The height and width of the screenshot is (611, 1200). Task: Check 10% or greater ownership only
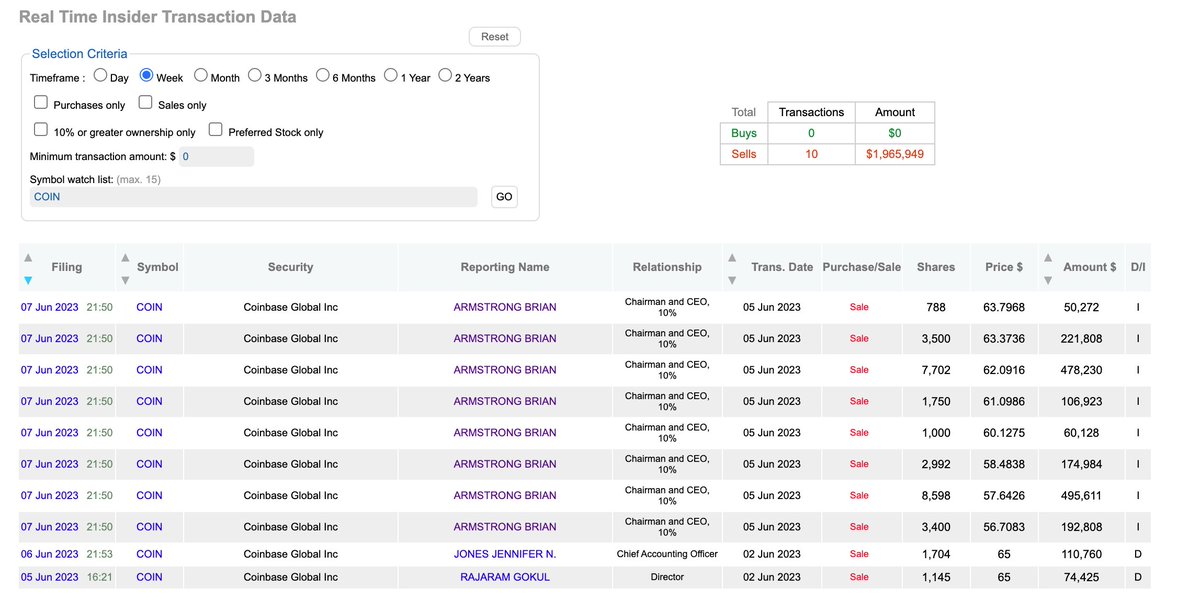(x=41, y=129)
